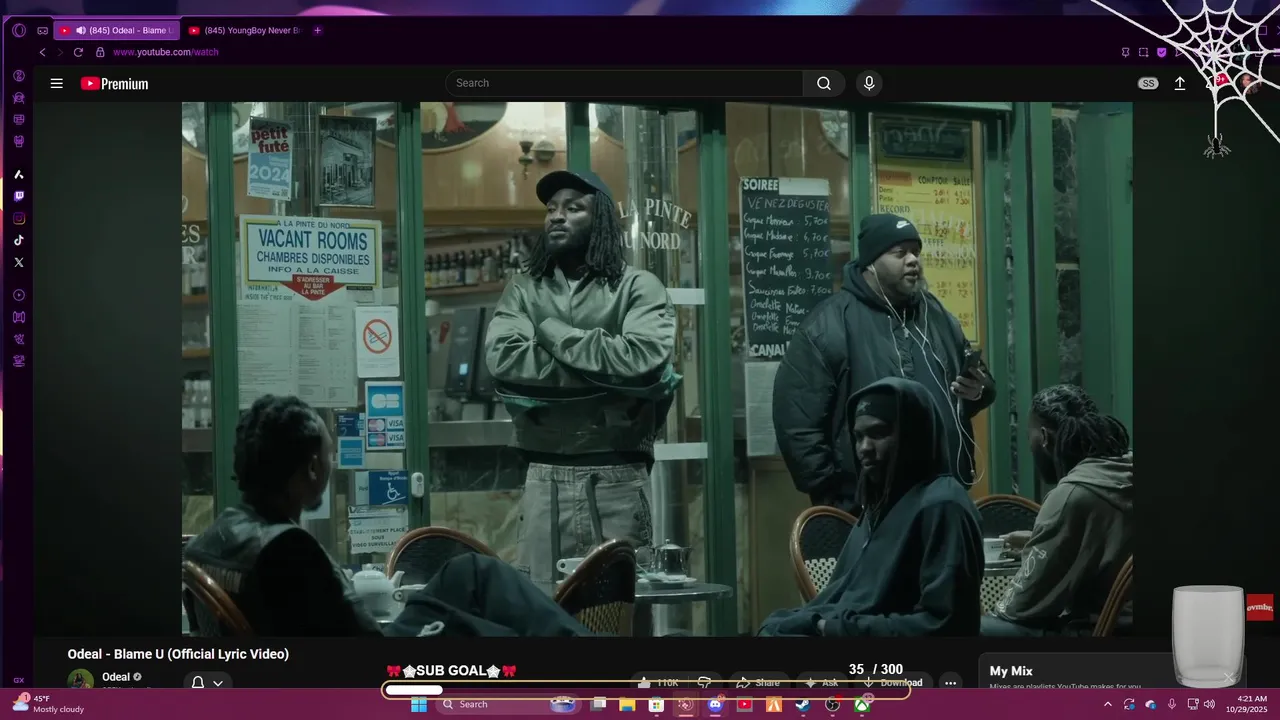1280x720 pixels.
Task: Open the sidebar wand-like icon near the bottom
Action: [x=18, y=339]
